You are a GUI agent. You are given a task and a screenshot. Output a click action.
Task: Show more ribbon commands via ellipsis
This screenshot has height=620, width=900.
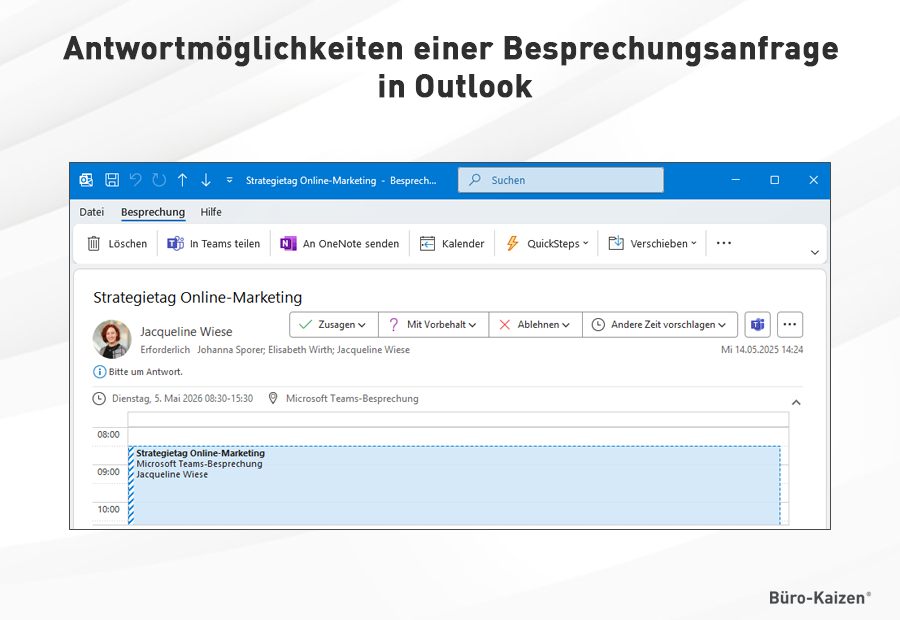tap(724, 243)
